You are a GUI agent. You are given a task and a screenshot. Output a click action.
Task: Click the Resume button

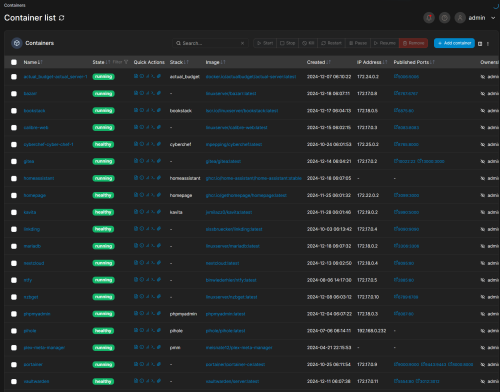point(384,43)
